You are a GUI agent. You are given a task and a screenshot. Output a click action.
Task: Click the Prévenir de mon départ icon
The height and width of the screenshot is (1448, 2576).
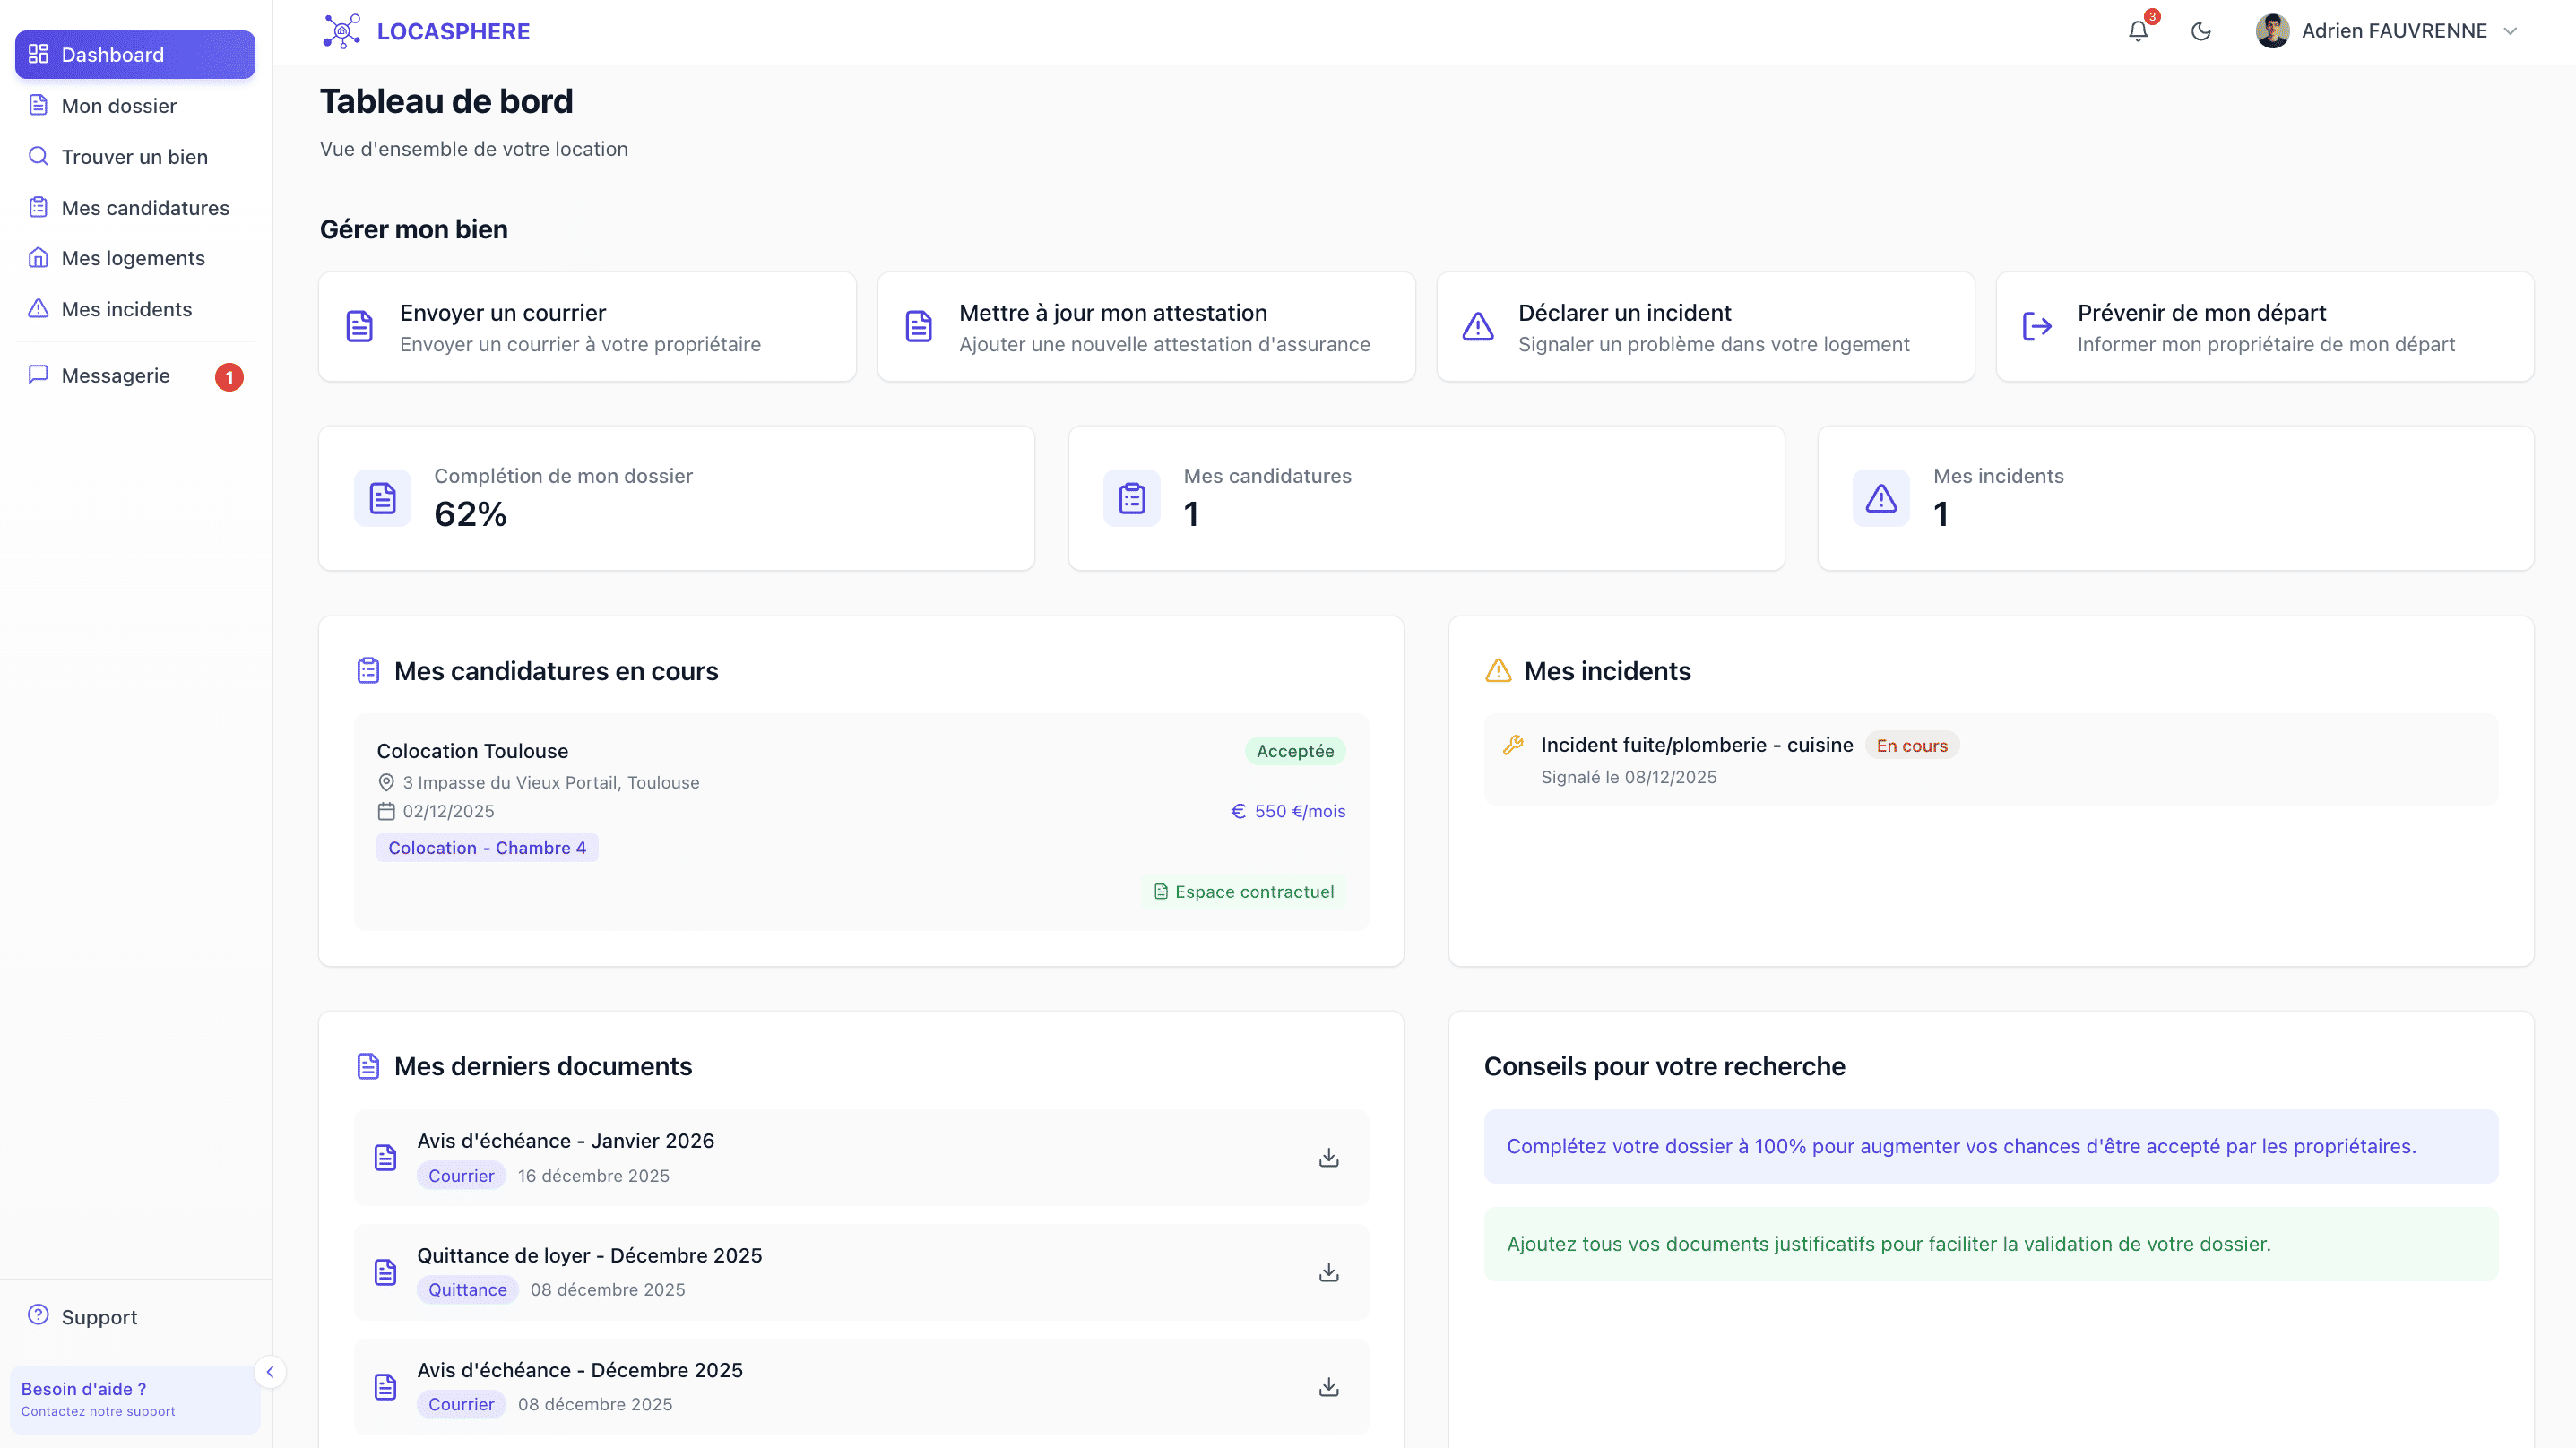tap(2037, 326)
